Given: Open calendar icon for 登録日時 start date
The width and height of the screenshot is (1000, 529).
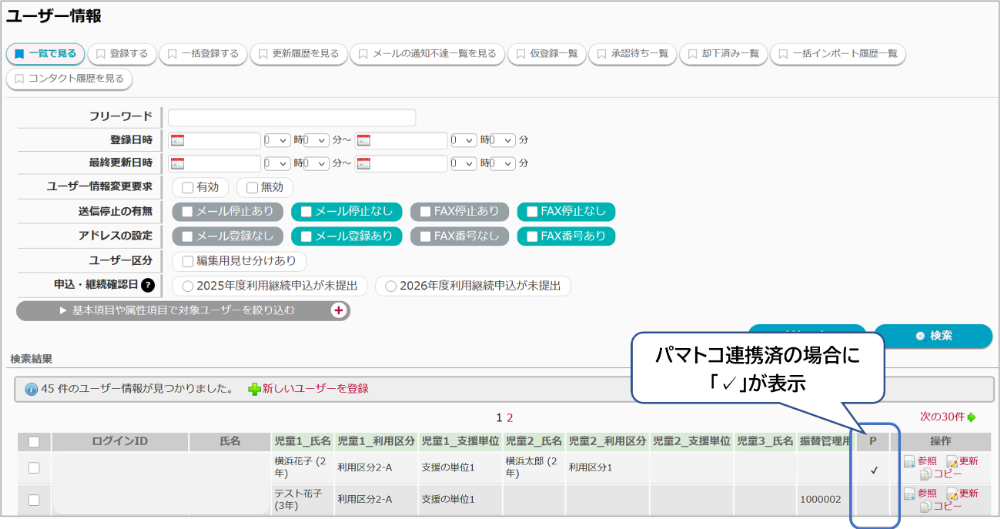Looking at the screenshot, I should coord(178,141).
